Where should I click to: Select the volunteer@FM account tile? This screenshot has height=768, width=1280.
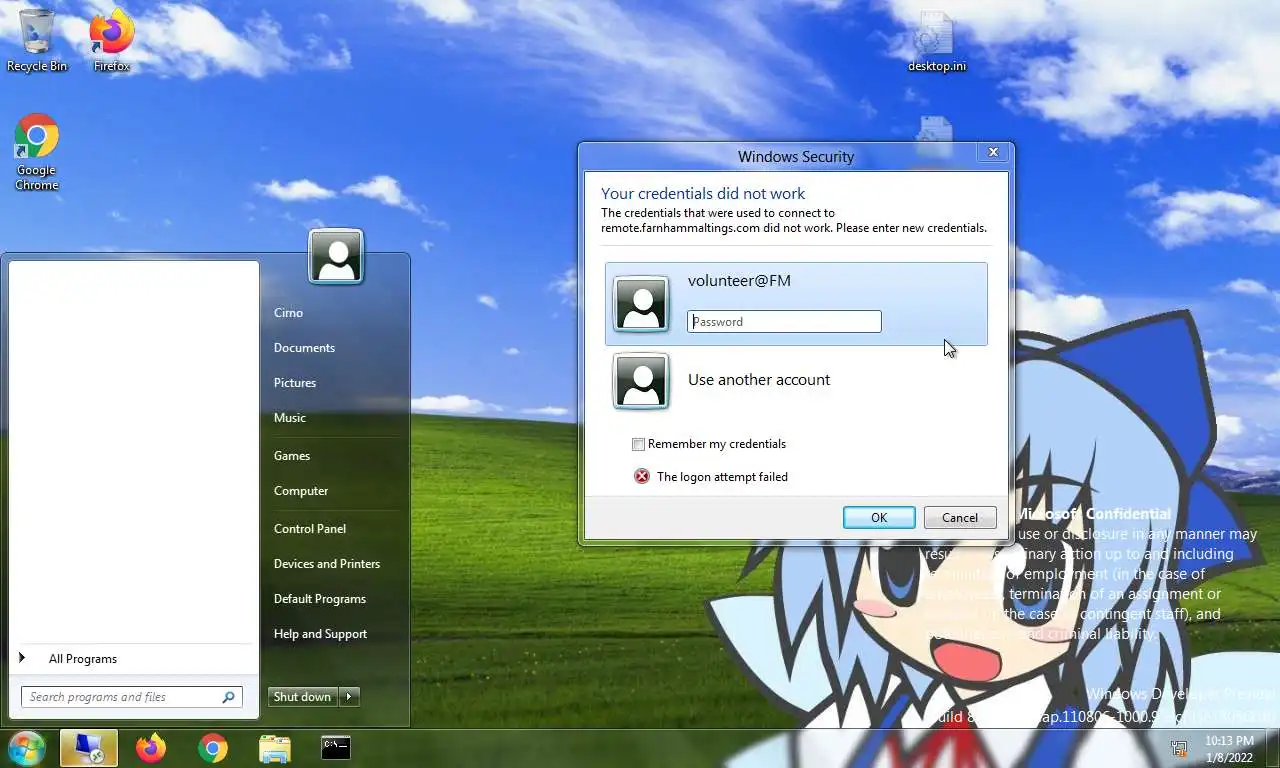click(x=796, y=304)
